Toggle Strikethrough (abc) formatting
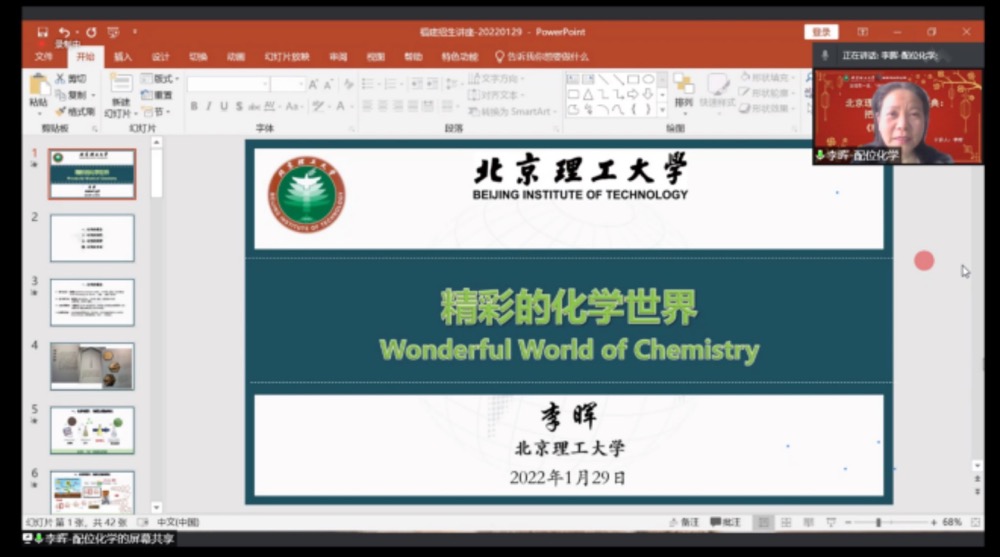The width and height of the screenshot is (1000, 557). [x=254, y=107]
